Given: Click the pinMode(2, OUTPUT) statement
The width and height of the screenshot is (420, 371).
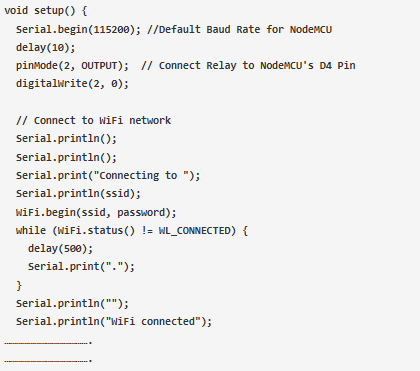Looking at the screenshot, I should tap(72, 65).
